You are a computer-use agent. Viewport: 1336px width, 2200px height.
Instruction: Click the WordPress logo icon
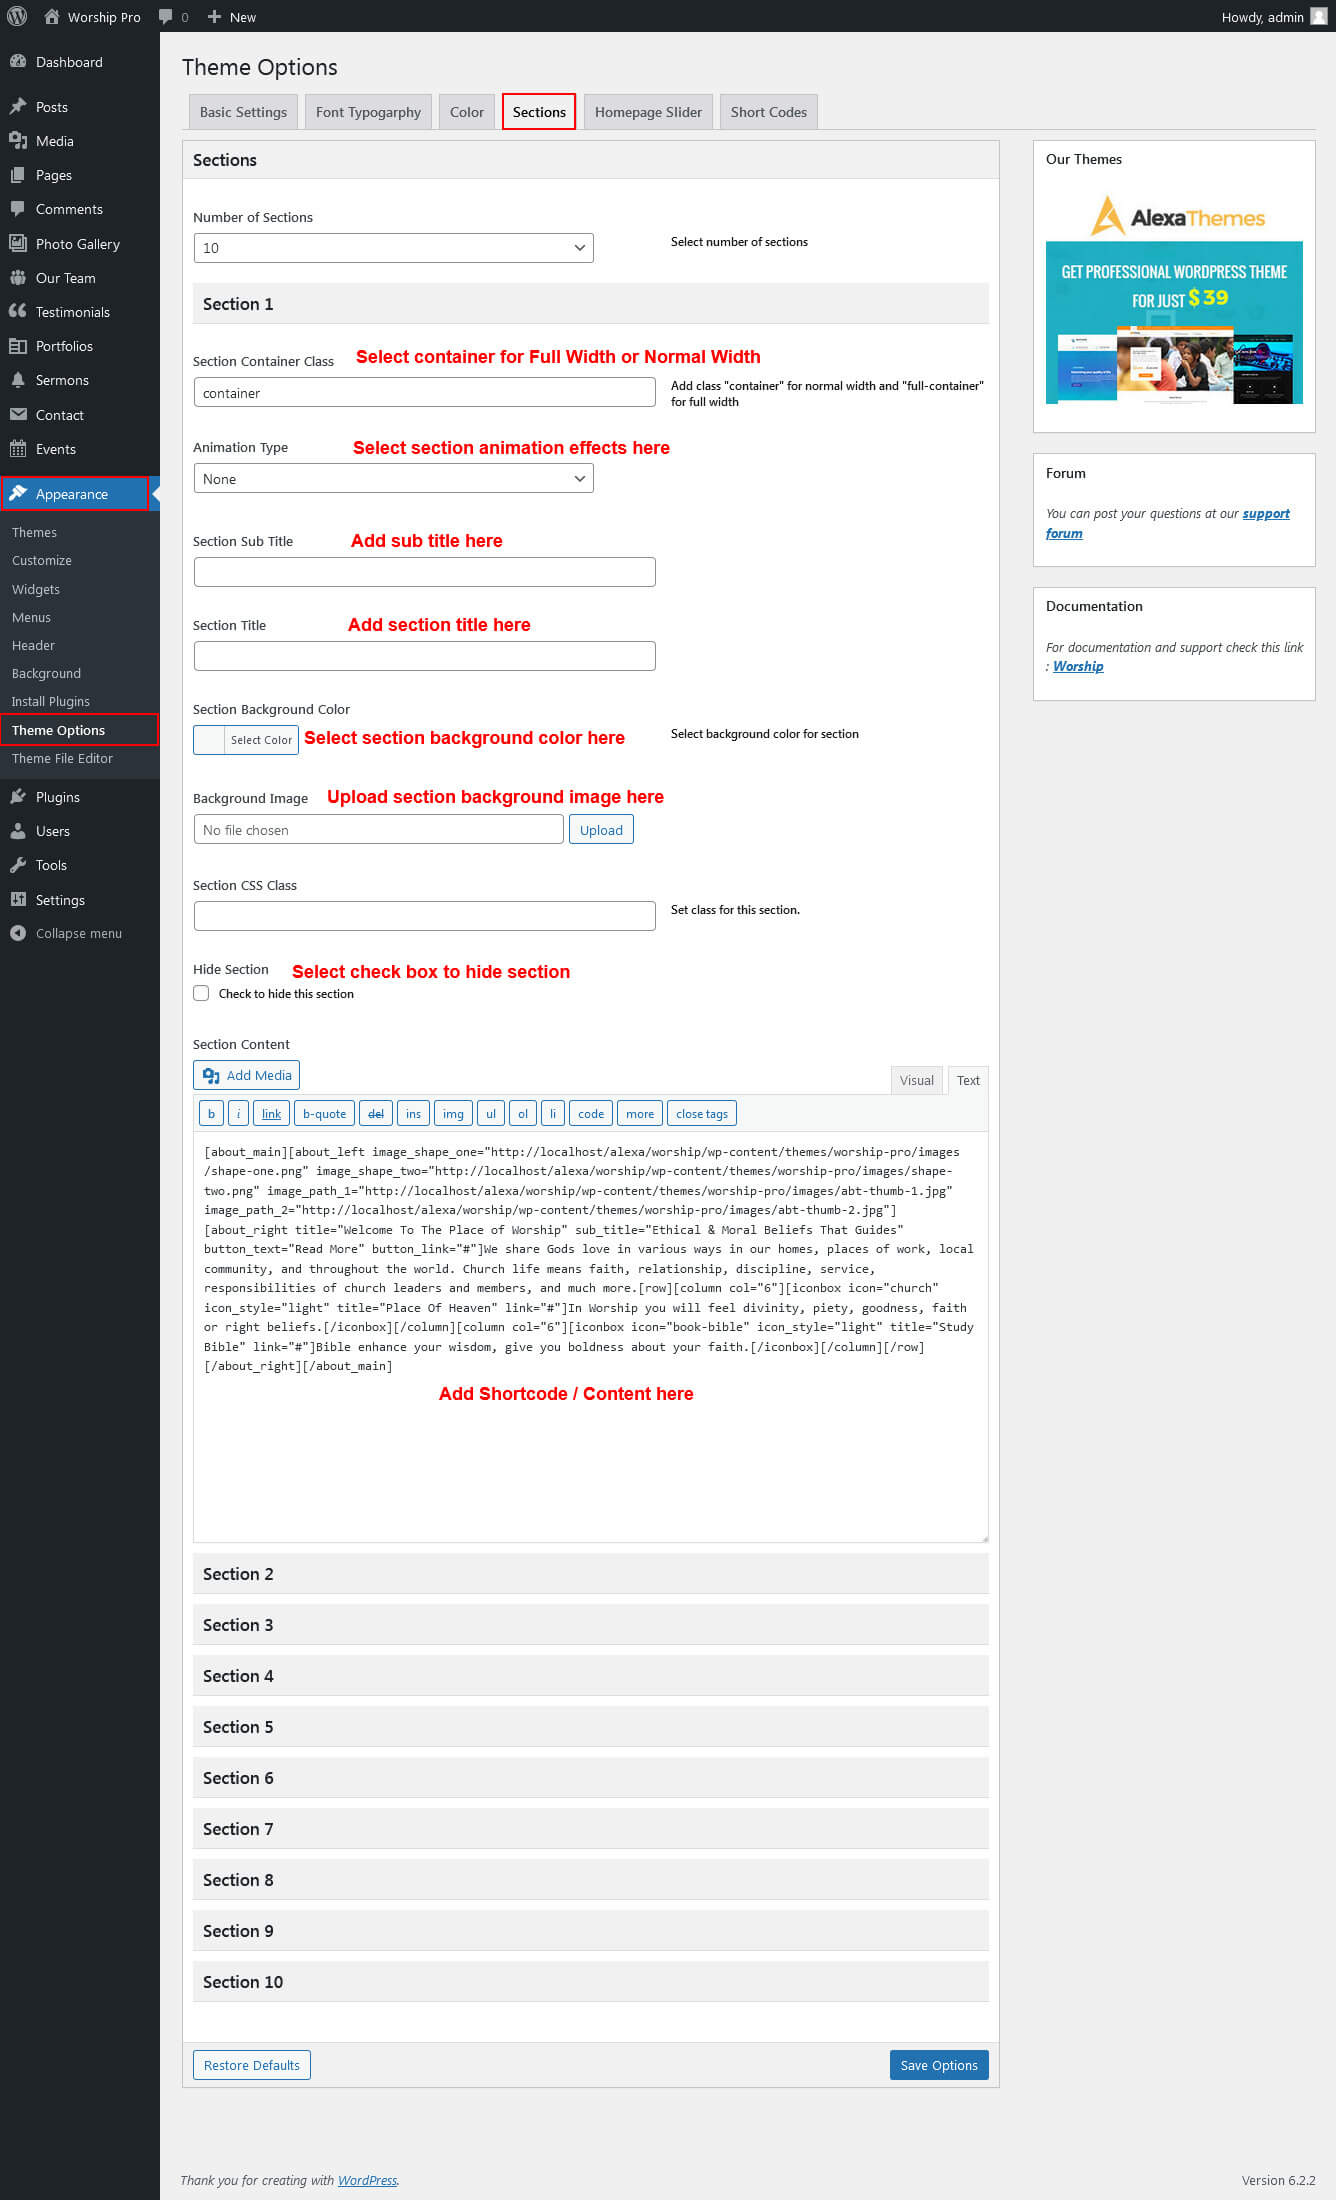pyautogui.click(x=17, y=16)
